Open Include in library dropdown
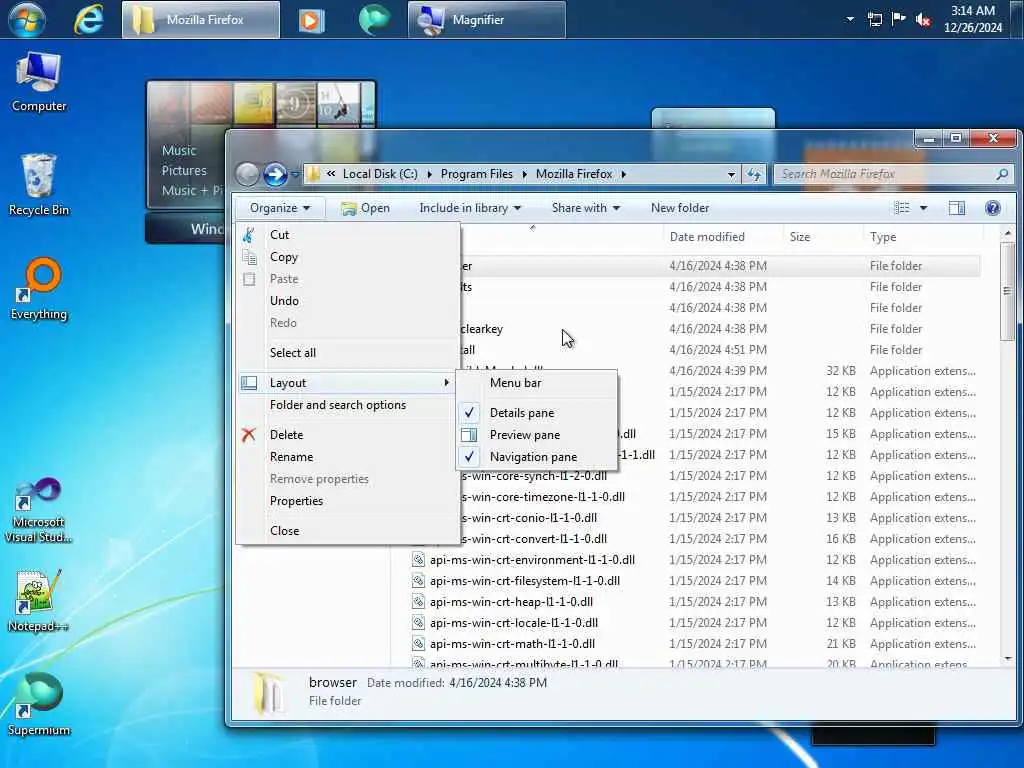The image size is (1024, 768). 470,208
